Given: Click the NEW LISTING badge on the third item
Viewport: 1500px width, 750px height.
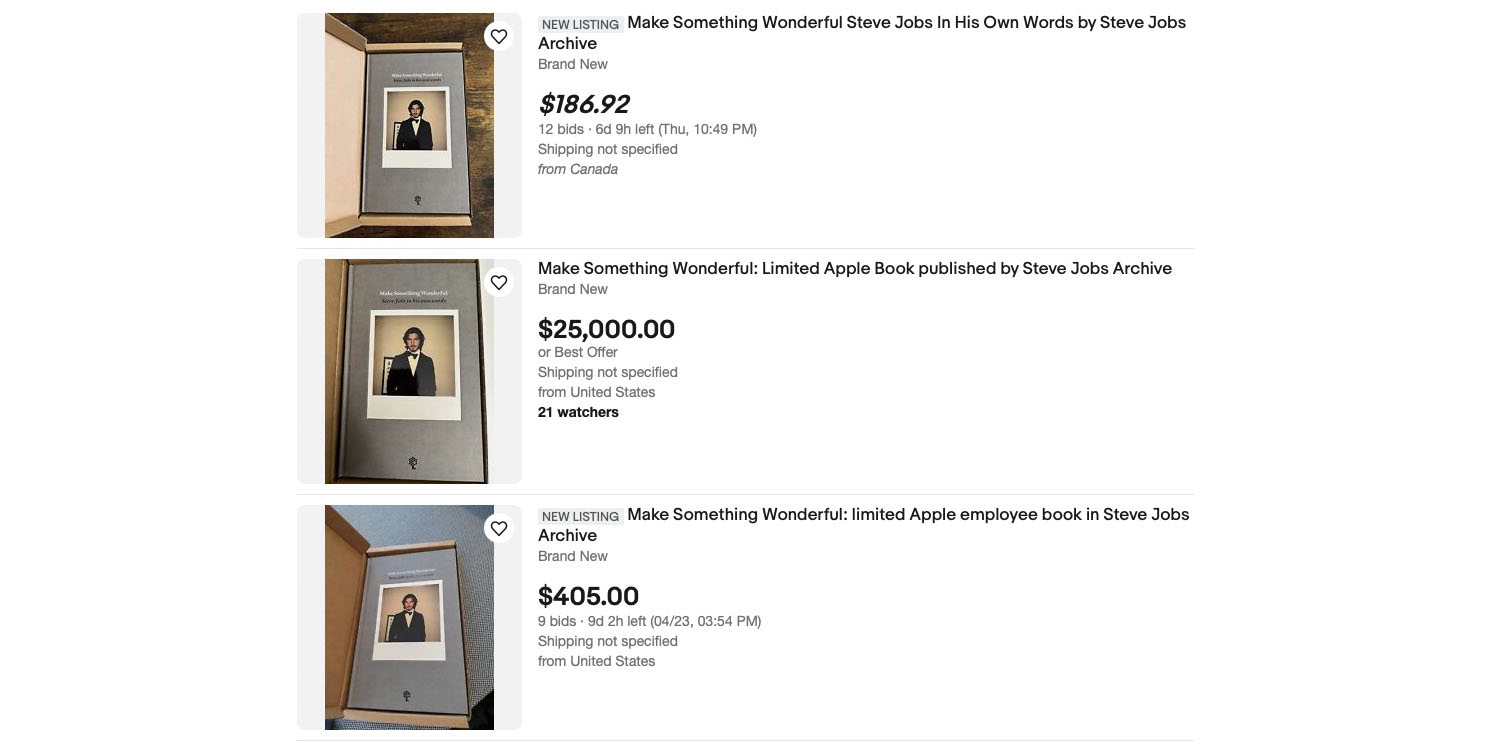Looking at the screenshot, I should [x=580, y=516].
